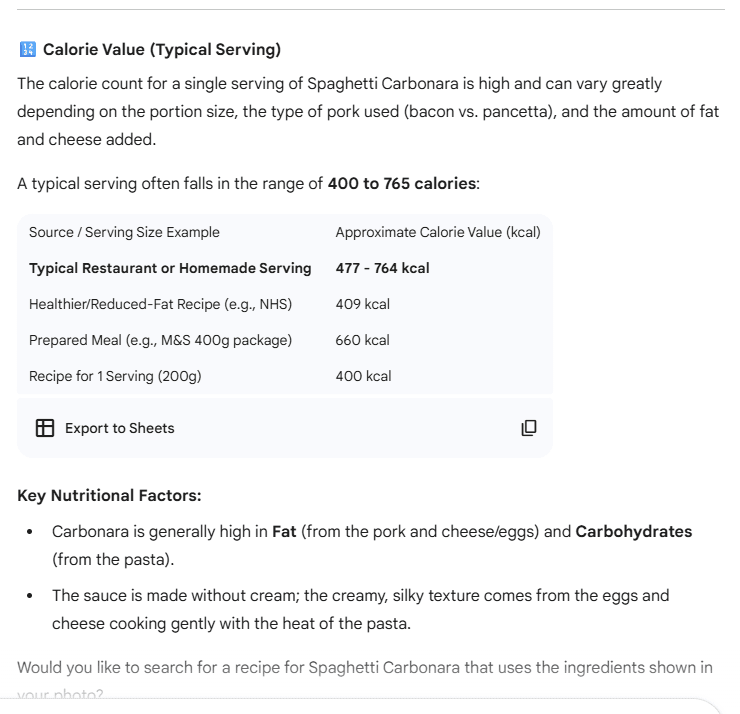The width and height of the screenshot is (740, 714).
Task: Click the 'Key Nutritional Factors:' heading
Action: (109, 495)
